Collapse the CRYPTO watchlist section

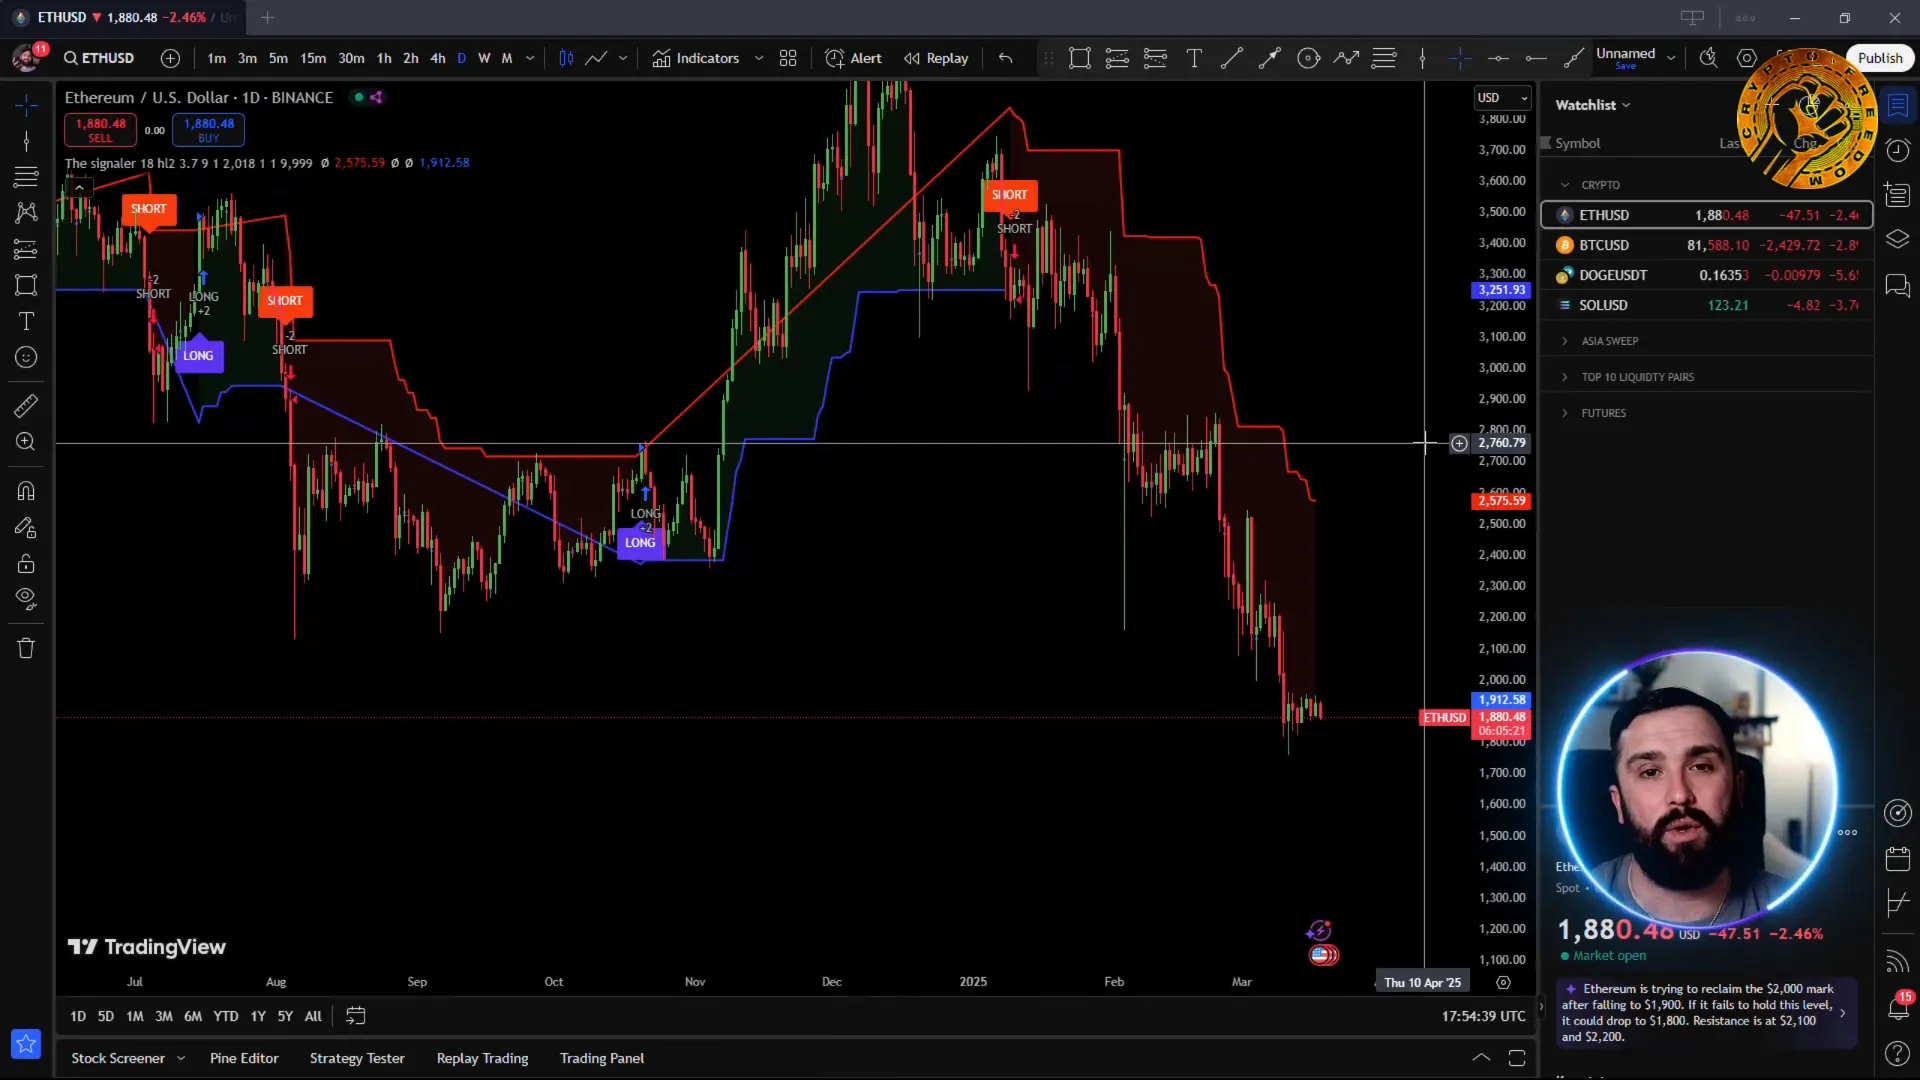pos(1565,185)
